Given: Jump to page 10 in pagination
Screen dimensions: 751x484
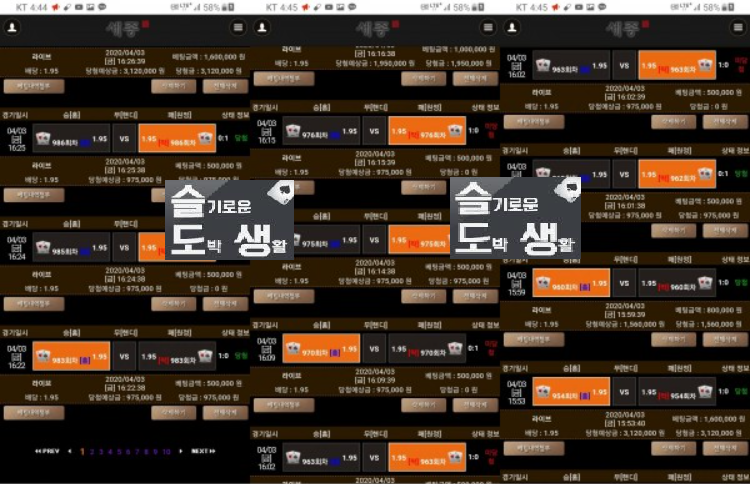Looking at the screenshot, I should click(x=167, y=451).
